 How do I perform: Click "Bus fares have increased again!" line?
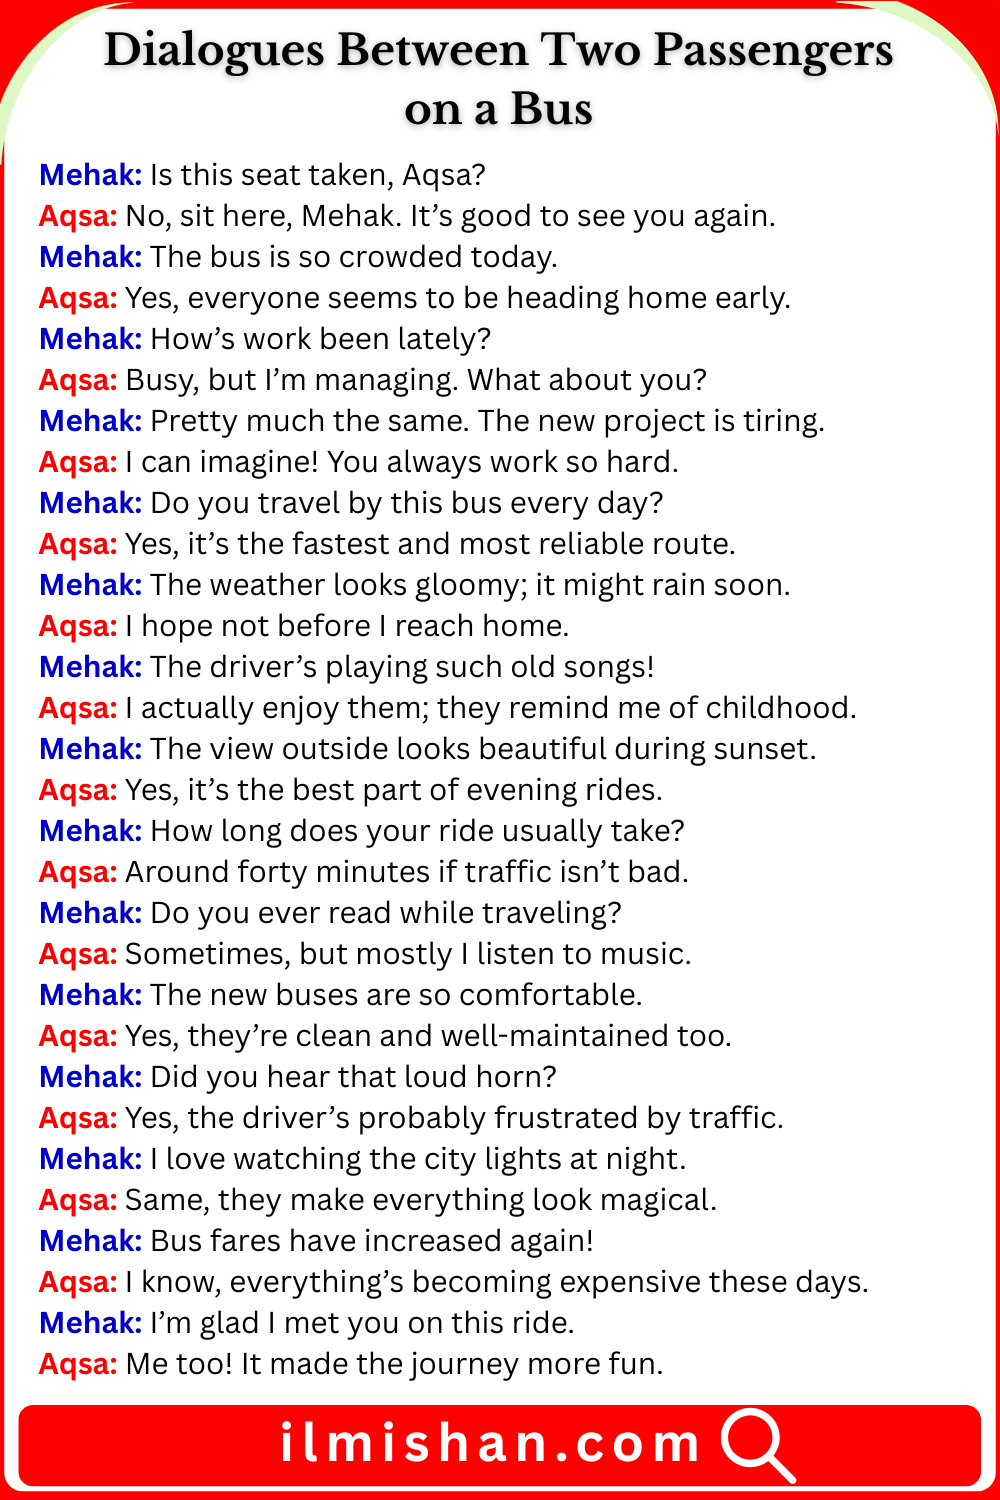coord(372,1241)
